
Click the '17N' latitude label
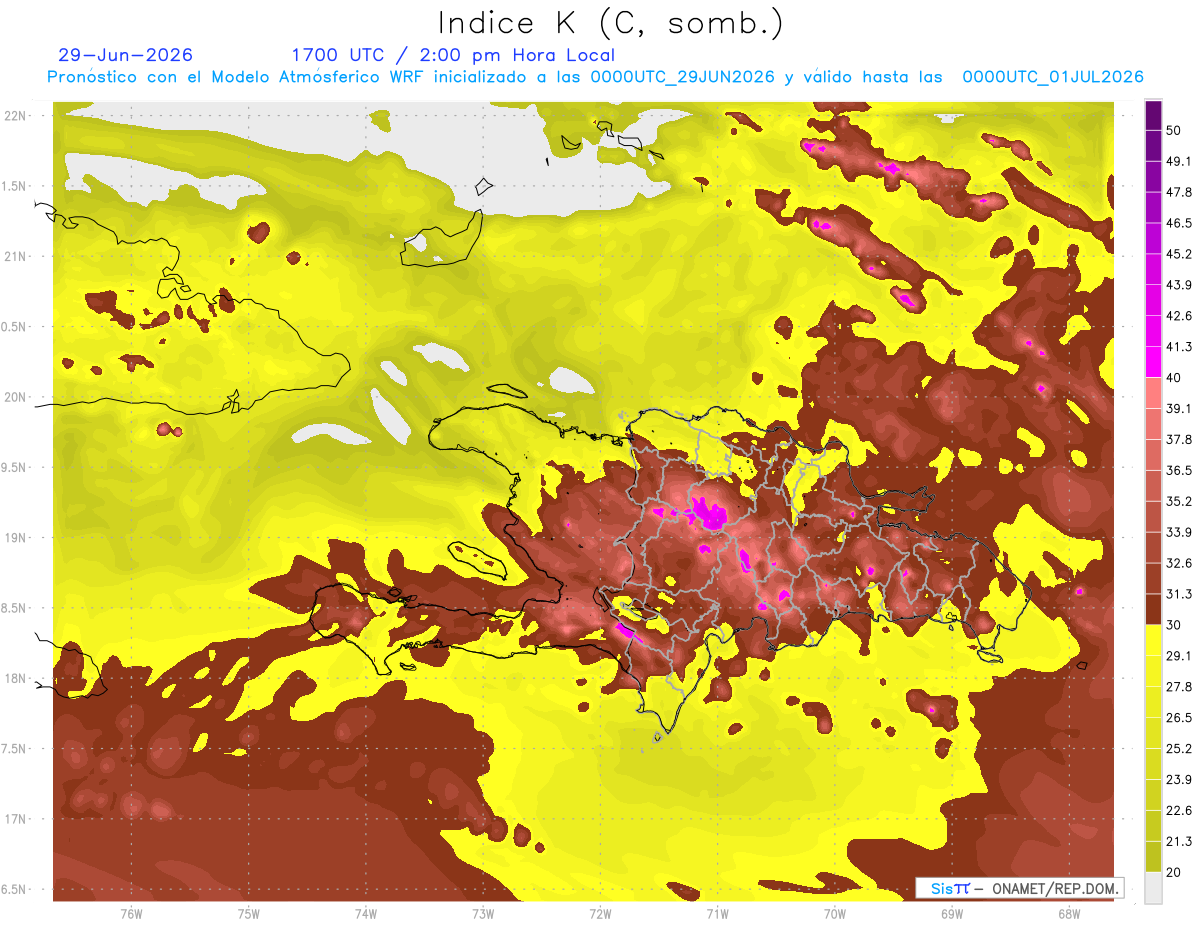pyautogui.click(x=16, y=819)
